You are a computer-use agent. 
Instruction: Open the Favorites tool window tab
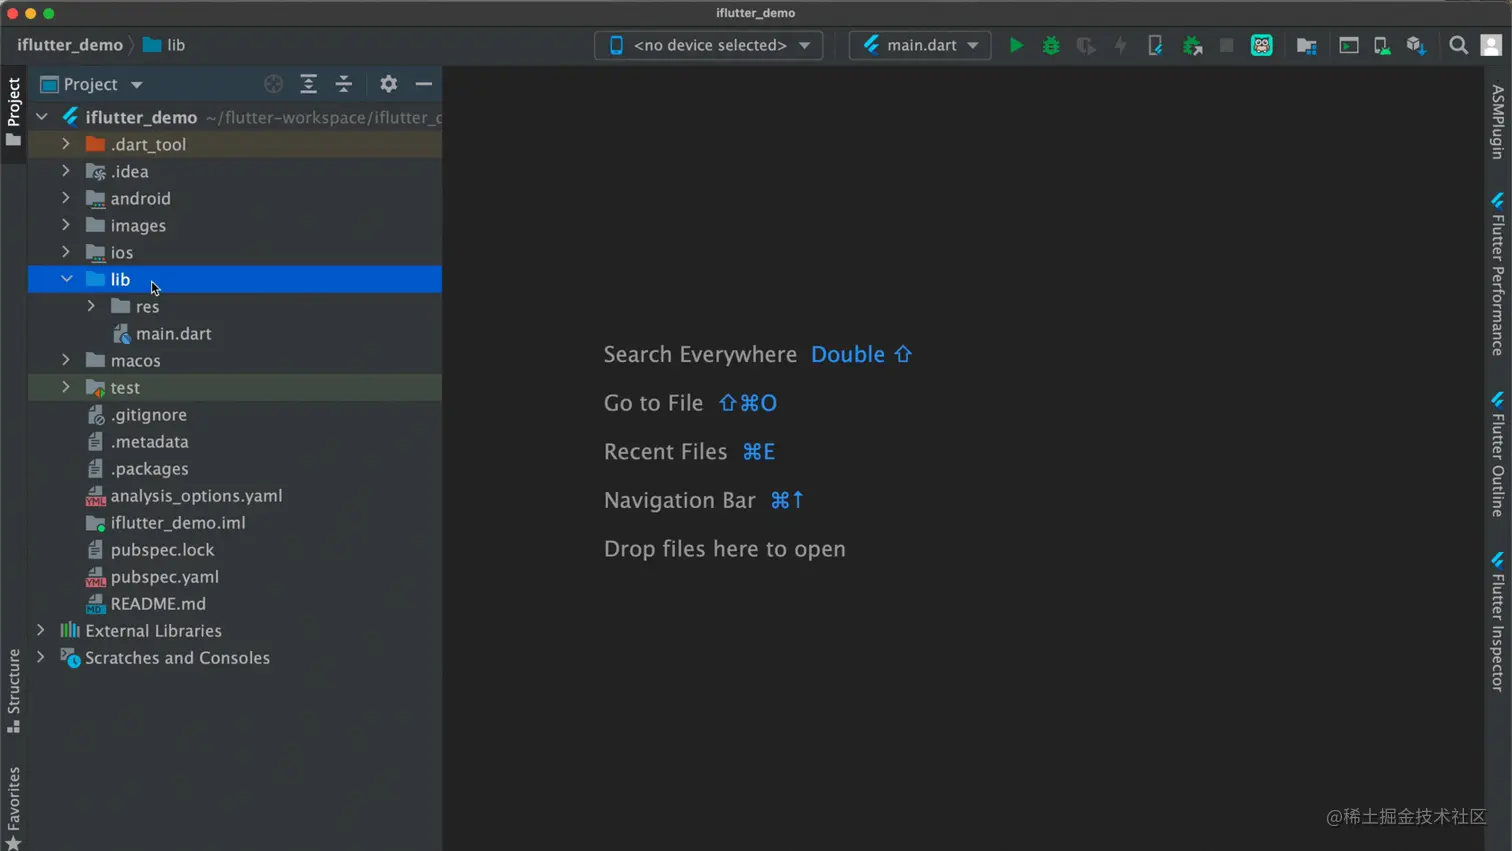tap(13, 808)
